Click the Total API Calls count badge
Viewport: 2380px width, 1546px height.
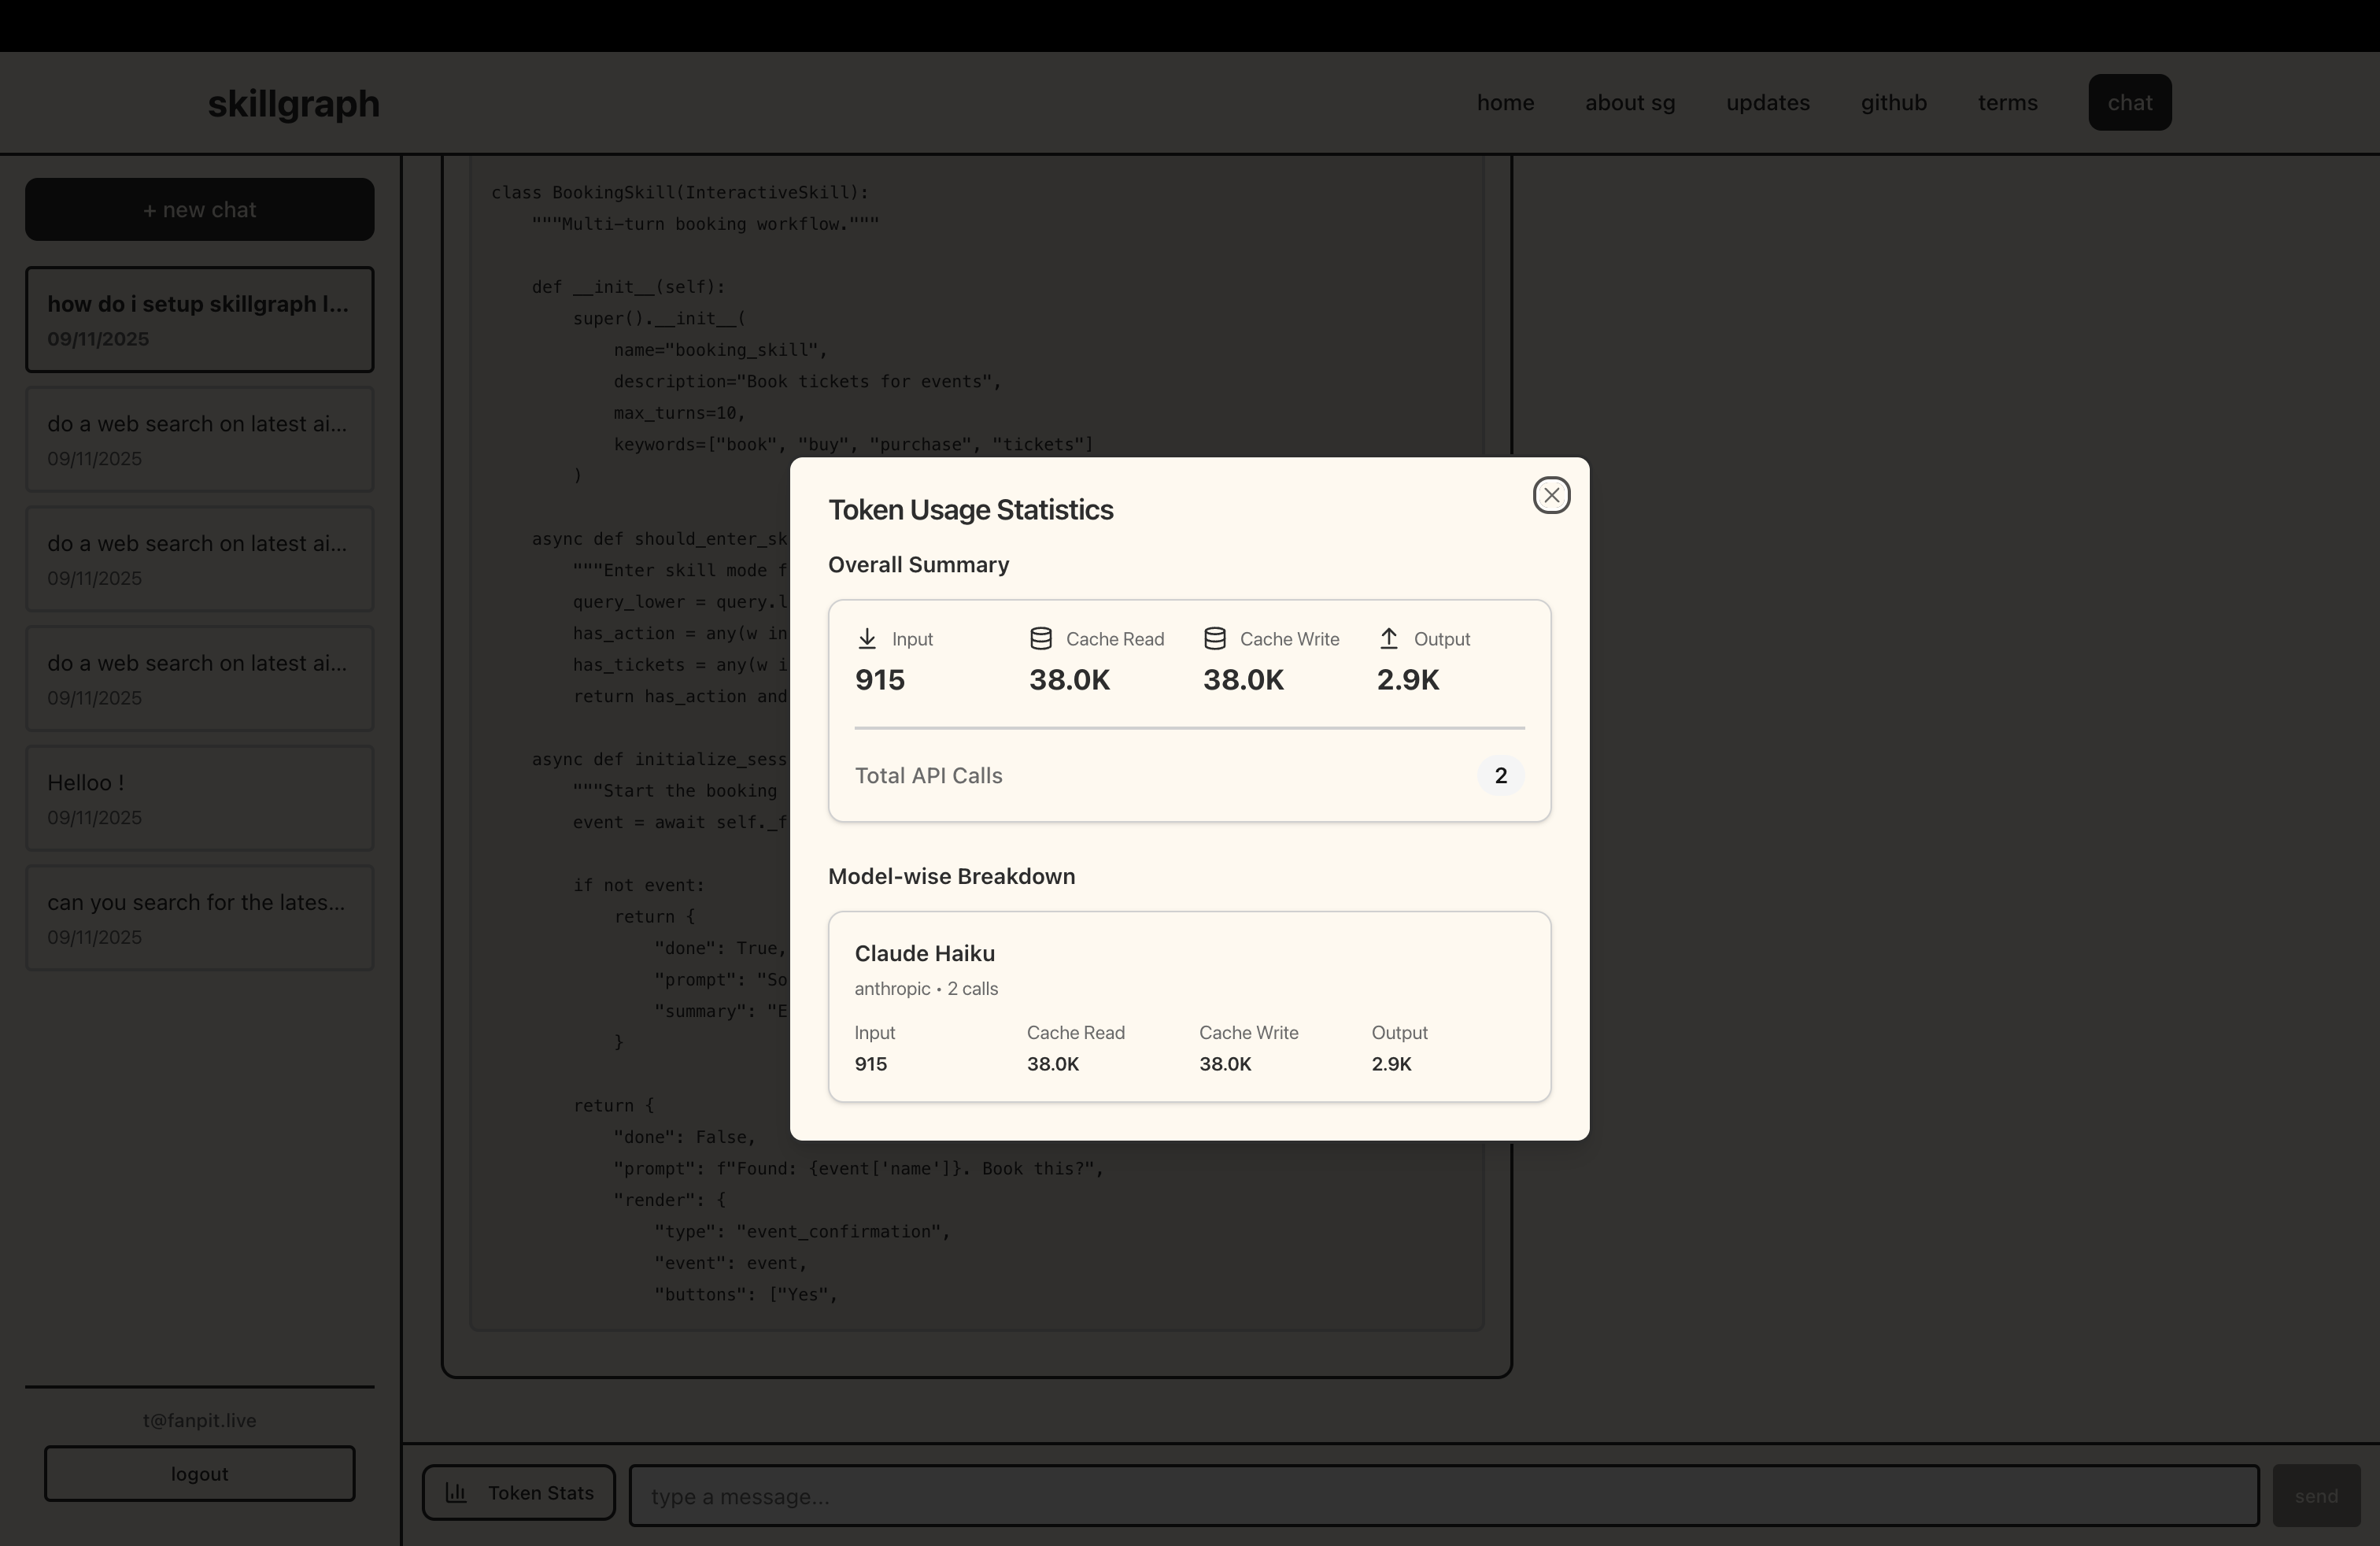1500,776
